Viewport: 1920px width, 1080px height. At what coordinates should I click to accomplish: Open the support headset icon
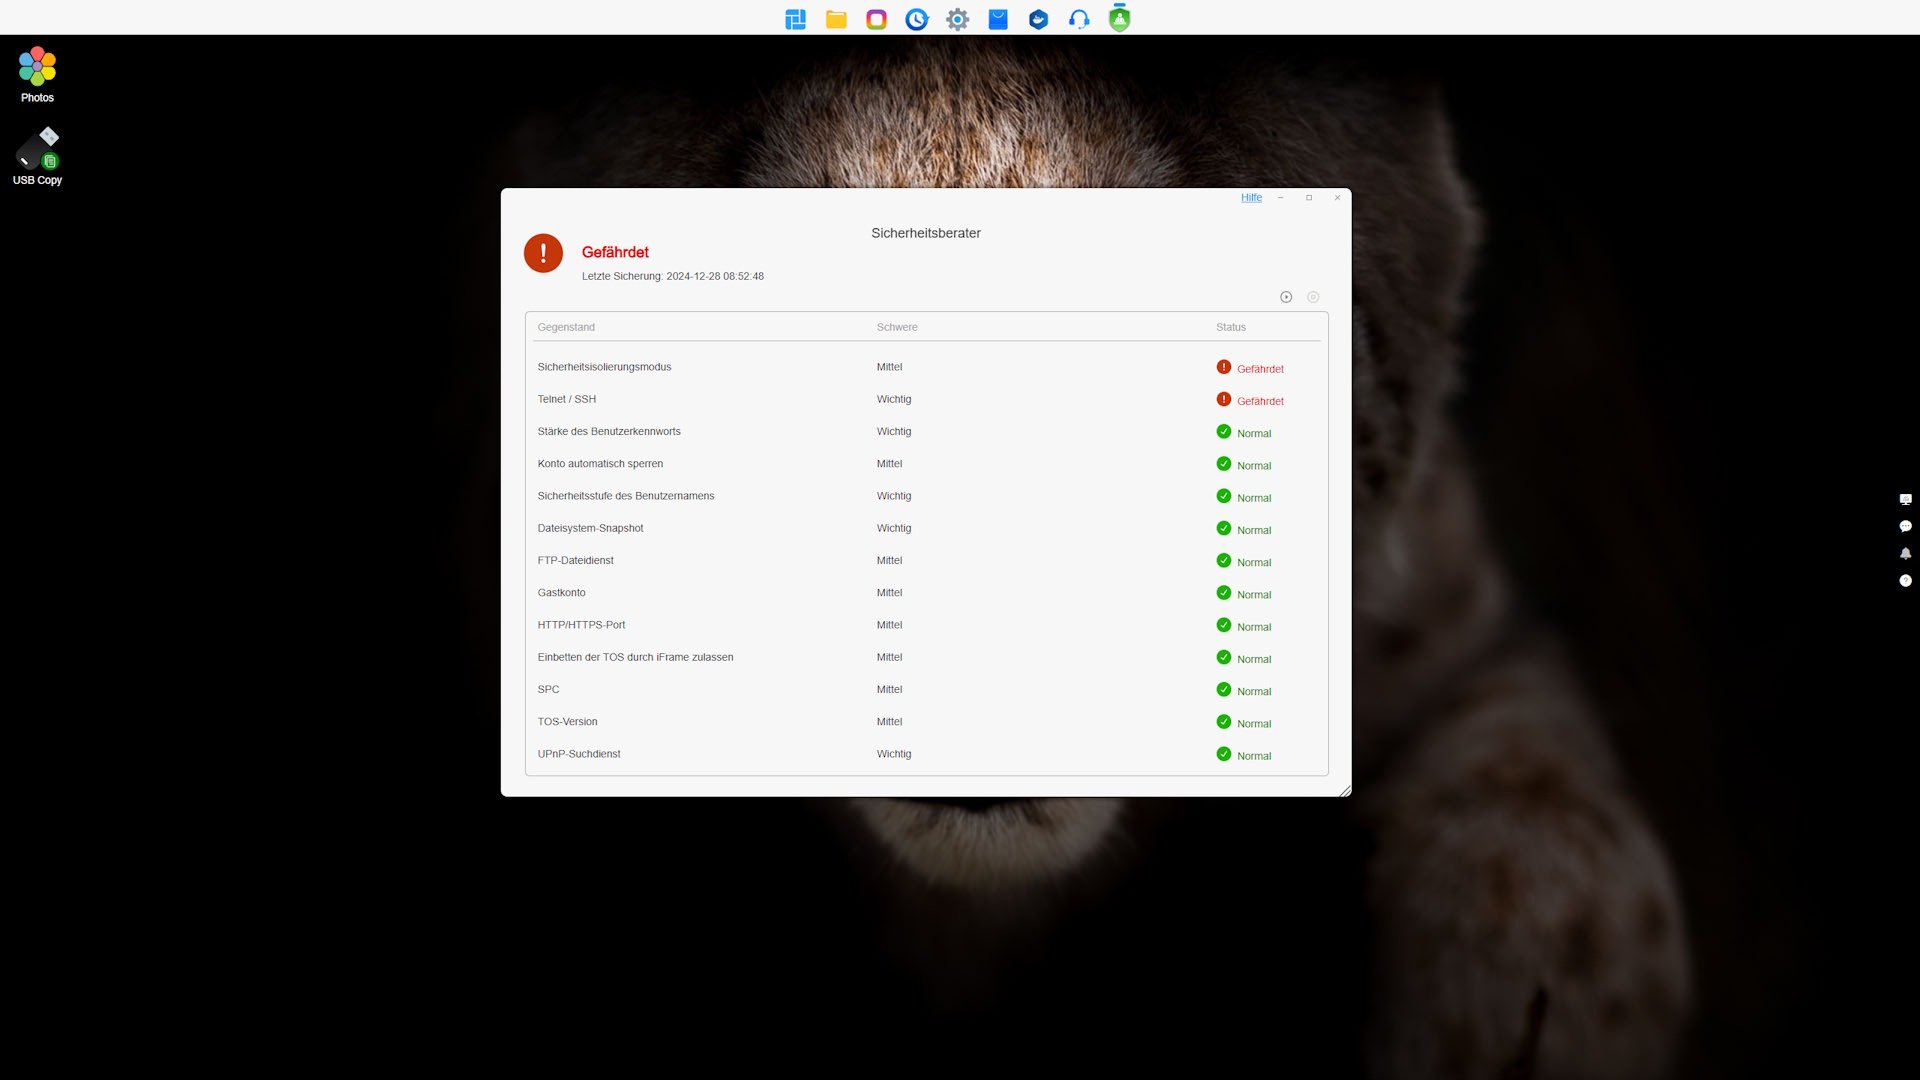[1079, 19]
